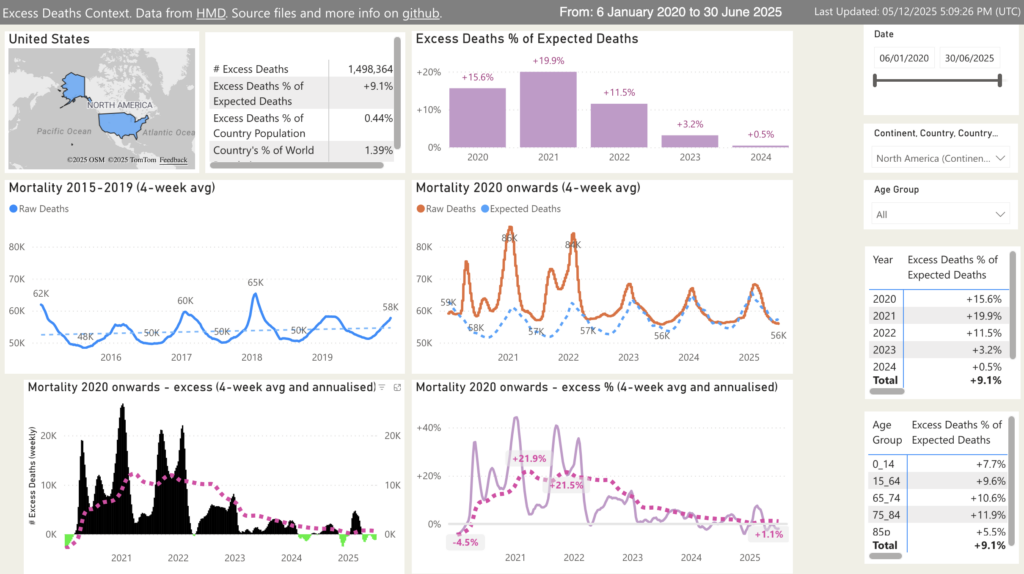Select Alaska shape on the map
1024x574 pixels.
click(x=72, y=86)
